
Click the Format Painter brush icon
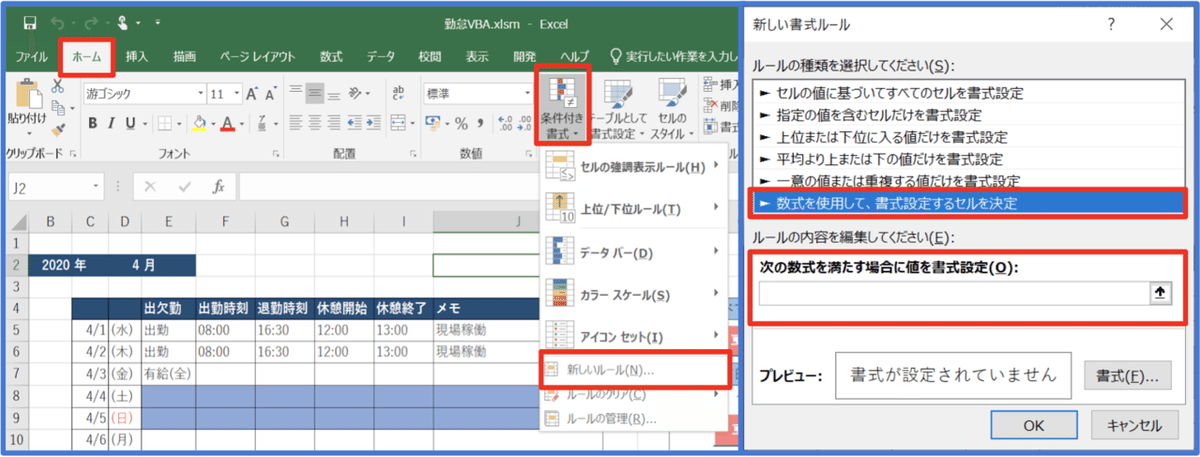point(57,128)
